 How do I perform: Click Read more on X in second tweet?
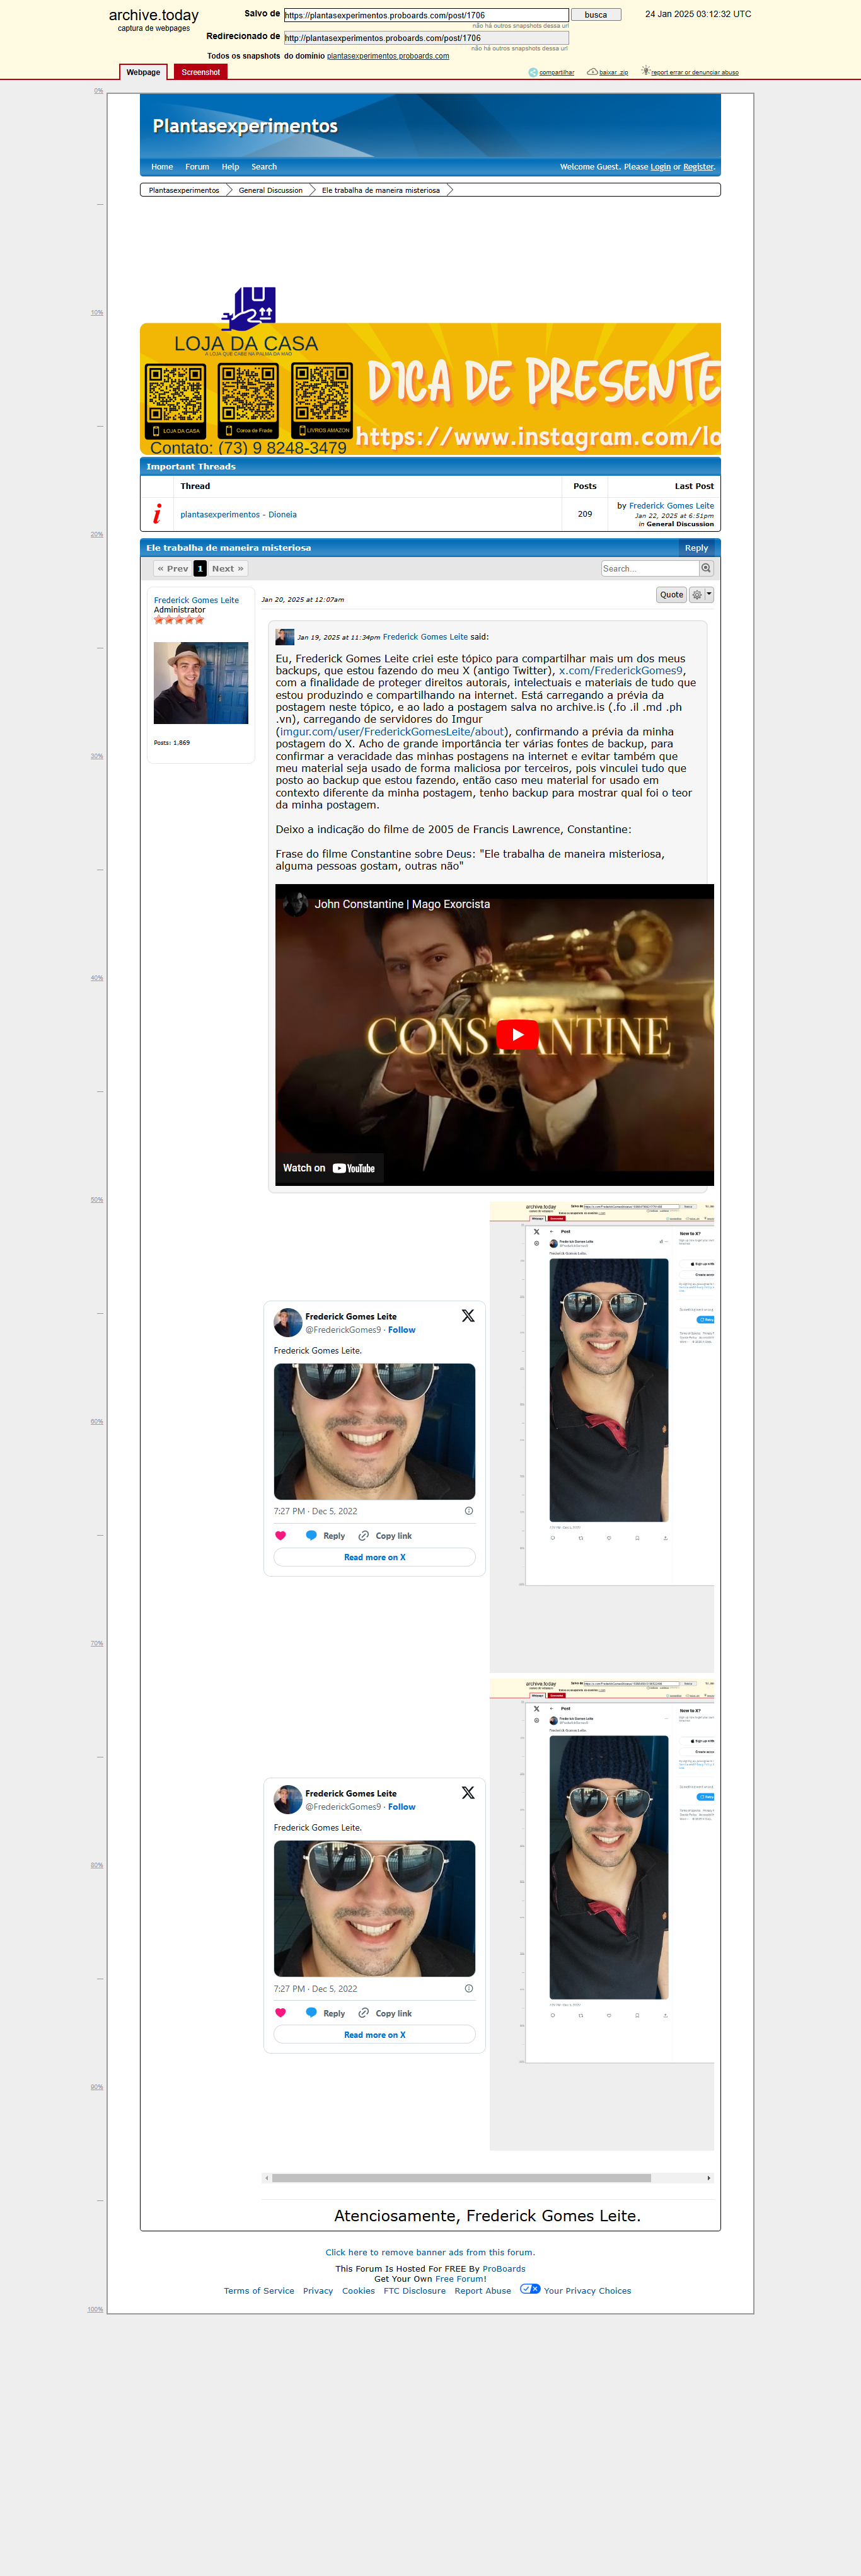click(x=375, y=2034)
